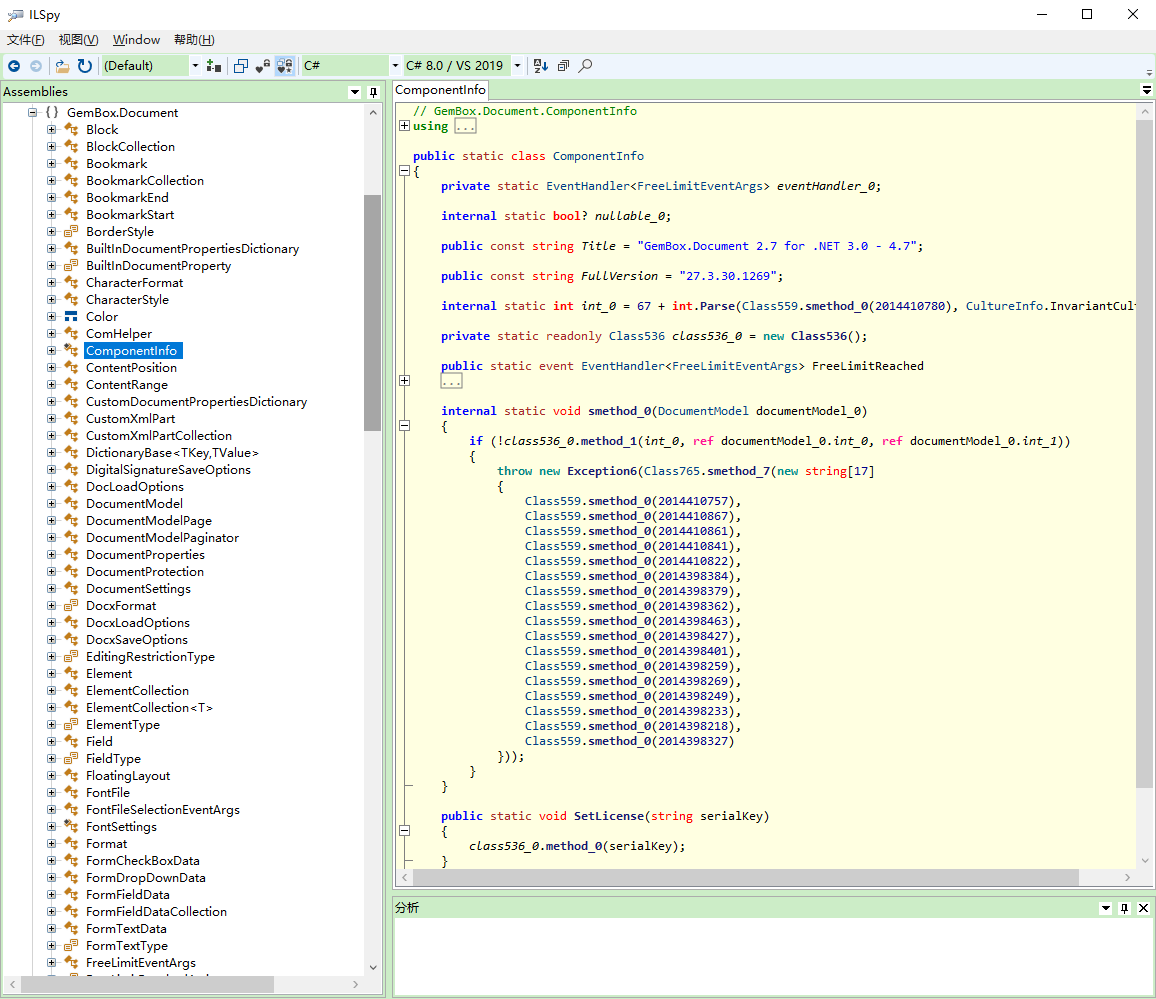The width and height of the screenshot is (1156, 999).
Task: Click the ComHelper class icon
Action: [x=72, y=333]
